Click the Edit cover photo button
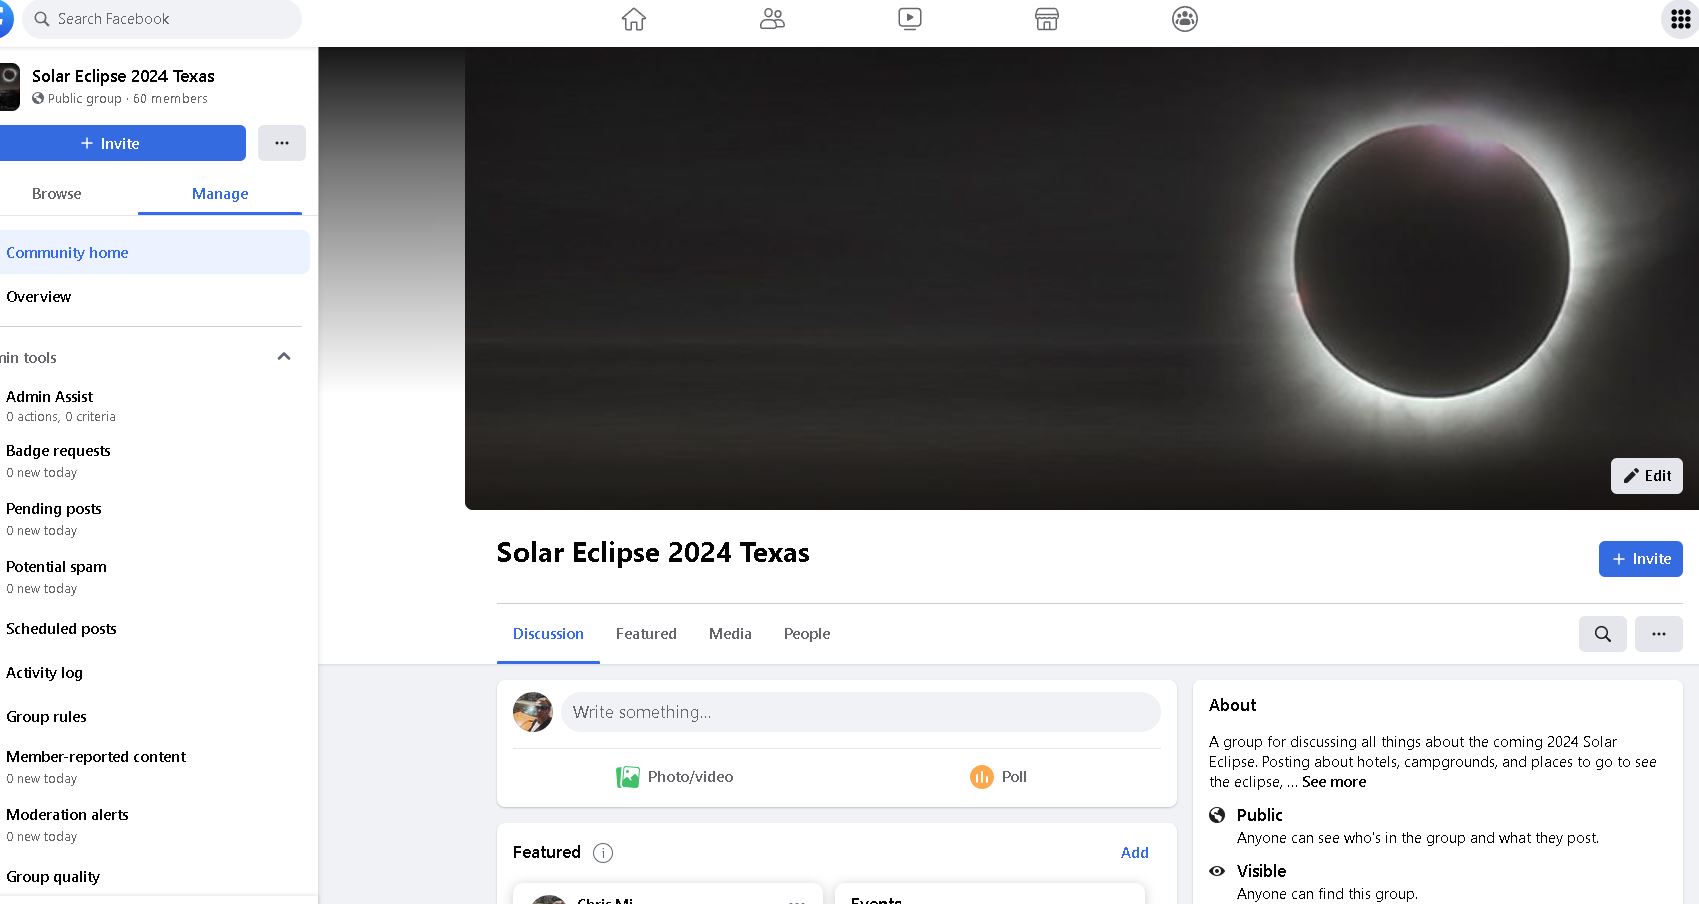The width and height of the screenshot is (1699, 904). point(1647,476)
